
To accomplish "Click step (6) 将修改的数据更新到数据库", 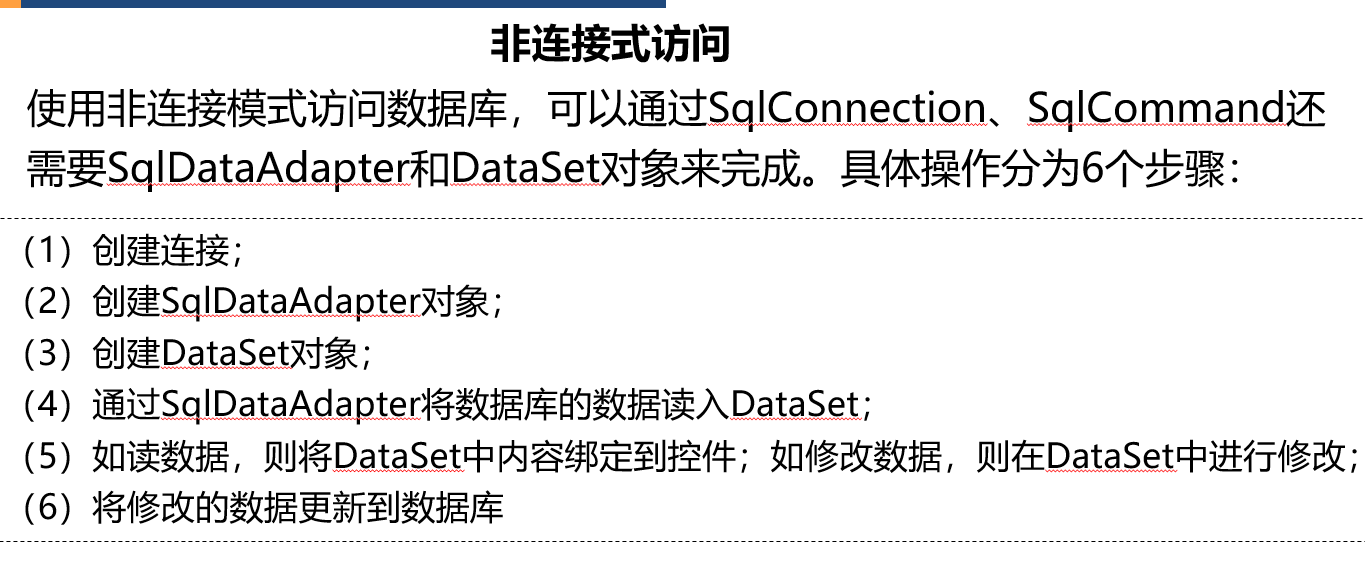I will [262, 508].
